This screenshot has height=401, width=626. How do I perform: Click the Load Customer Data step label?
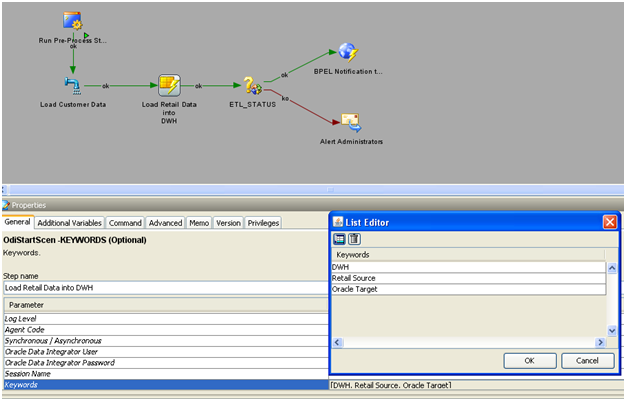click(x=73, y=104)
